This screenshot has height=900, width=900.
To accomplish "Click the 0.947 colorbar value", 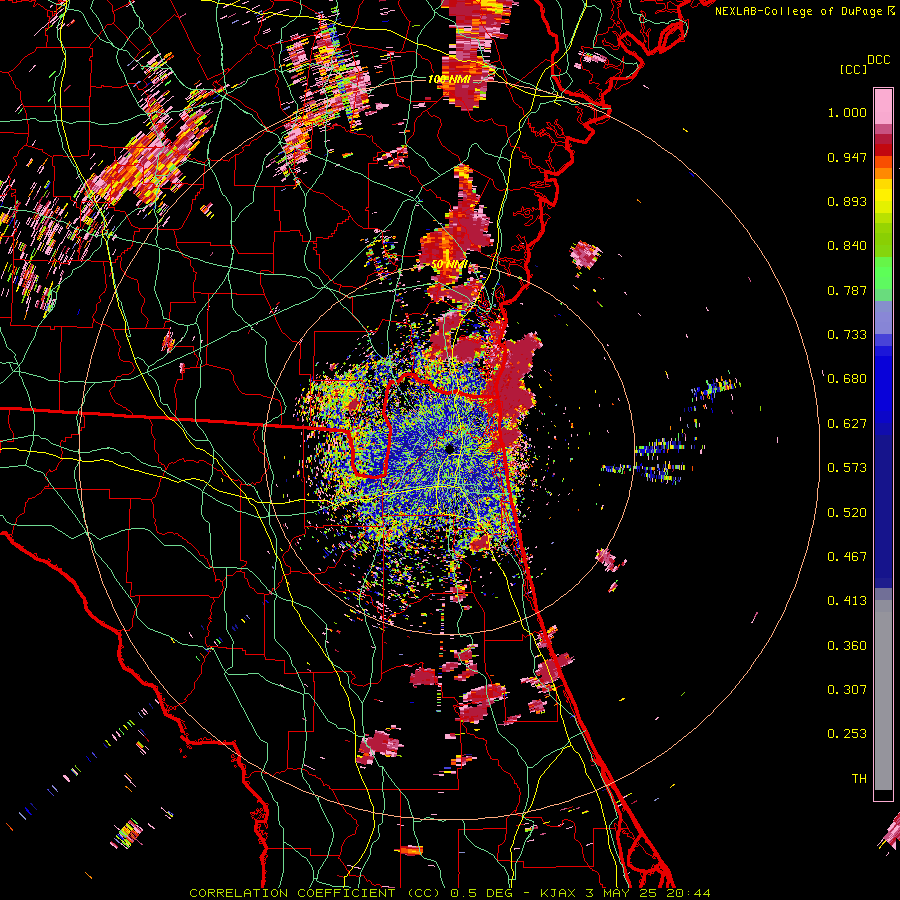I will click(847, 157).
